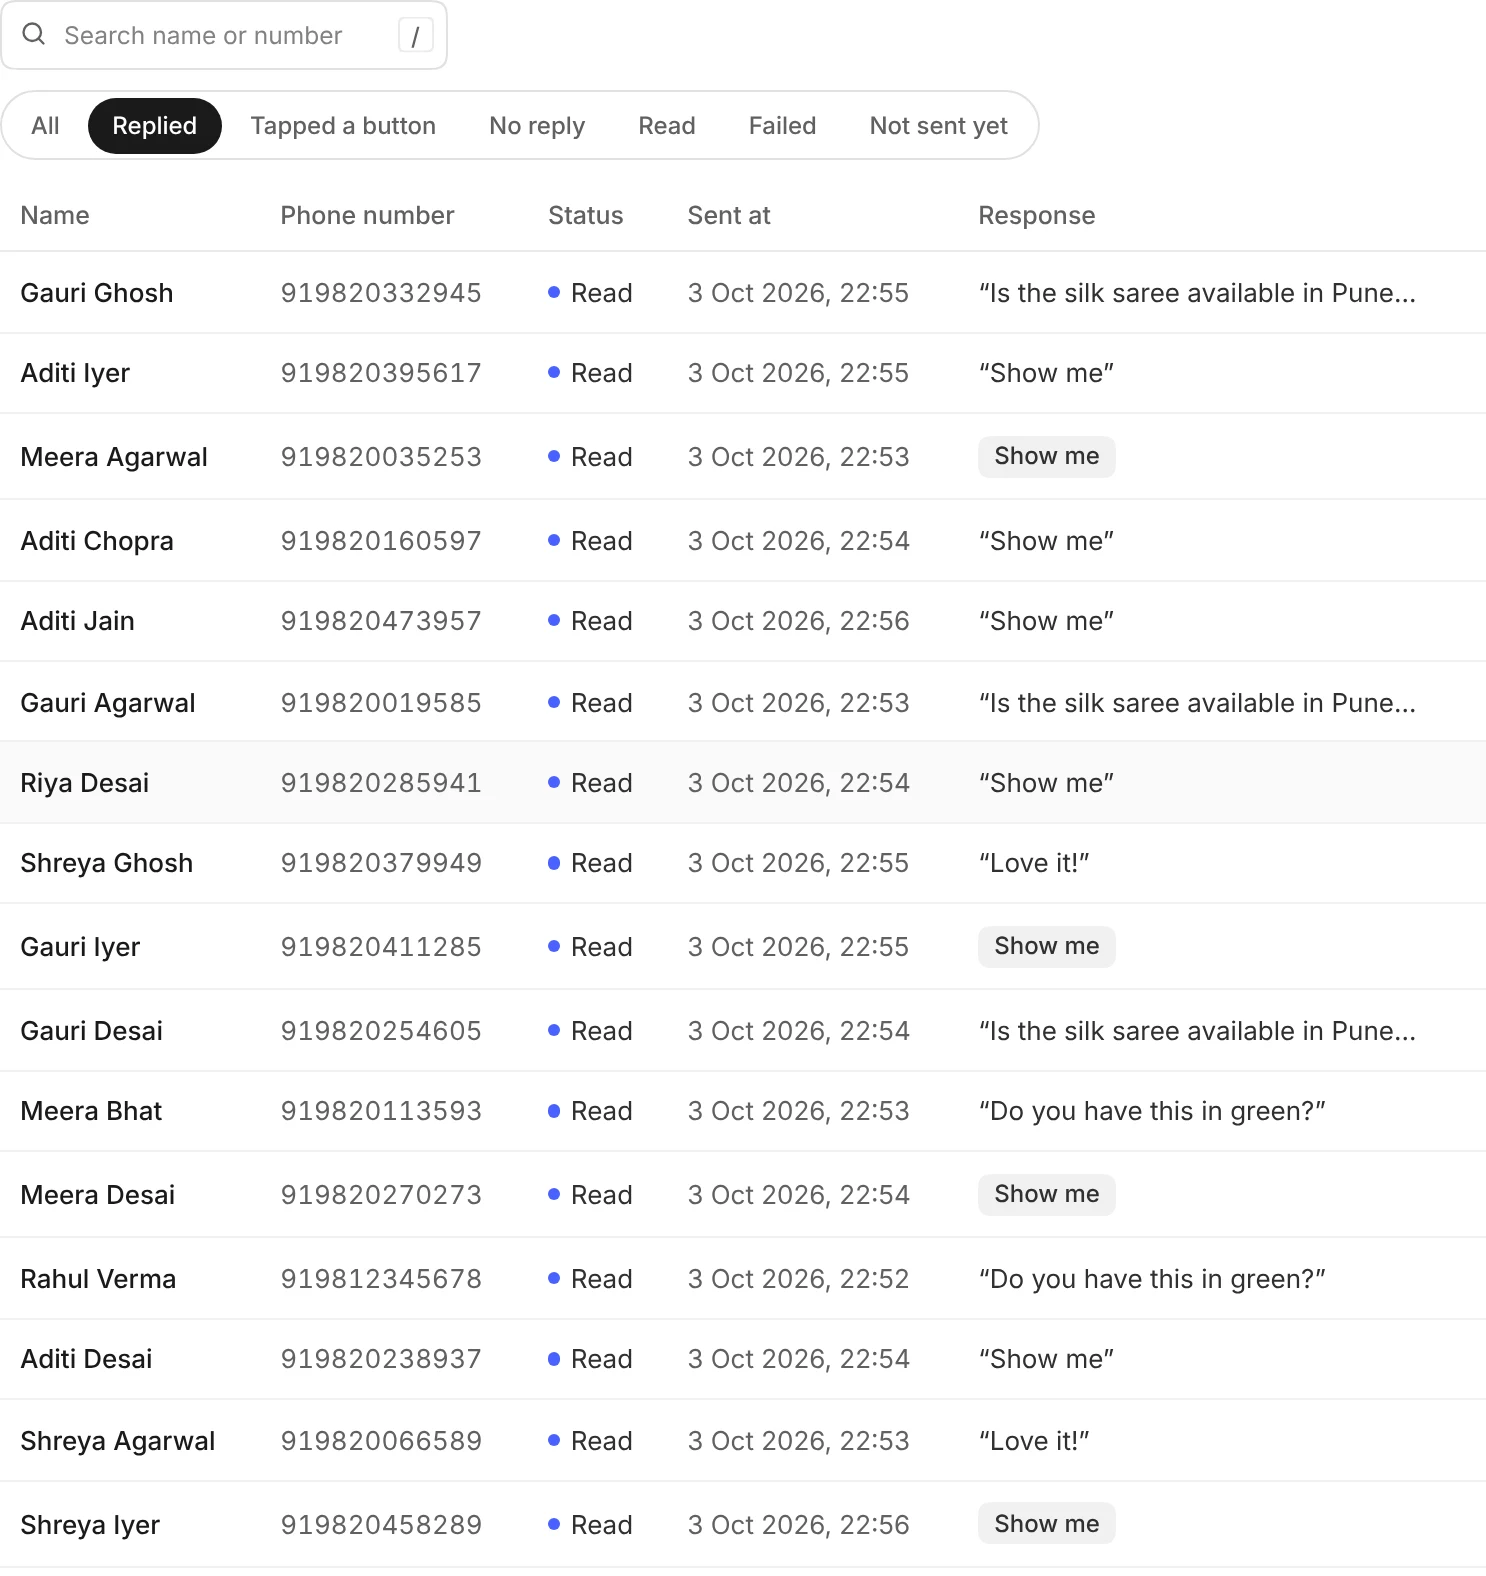The width and height of the screenshot is (1486, 1576).
Task: Select the Failed filter tab
Action: (782, 126)
